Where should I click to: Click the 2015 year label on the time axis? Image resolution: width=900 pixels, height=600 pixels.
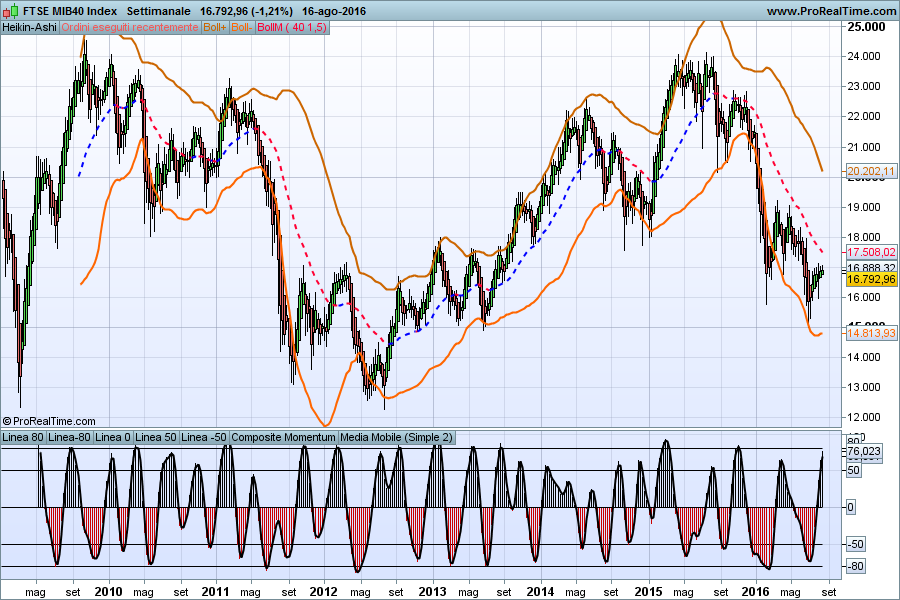[x=649, y=591]
